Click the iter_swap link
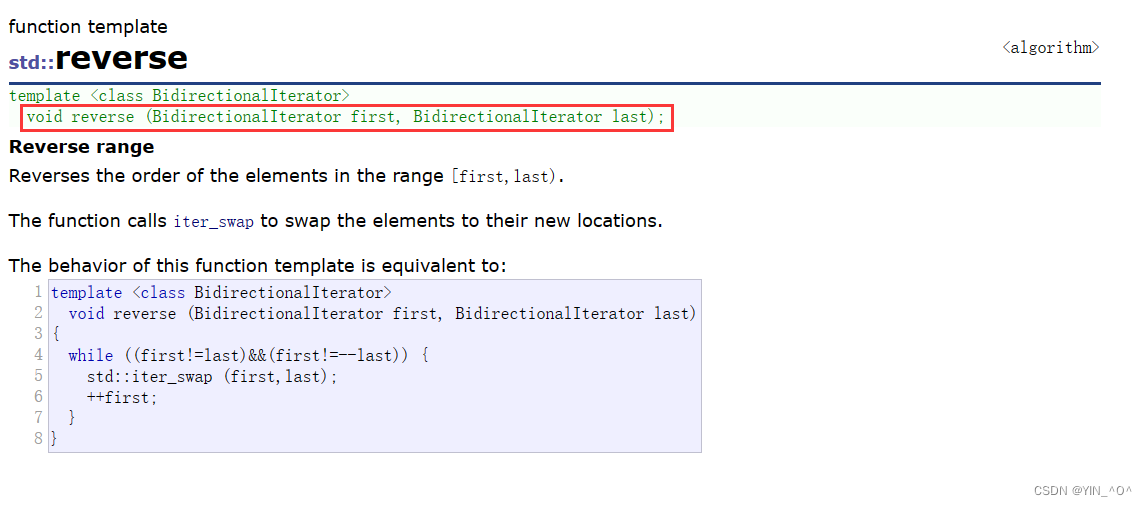This screenshot has height=506, width=1147. tap(214, 221)
